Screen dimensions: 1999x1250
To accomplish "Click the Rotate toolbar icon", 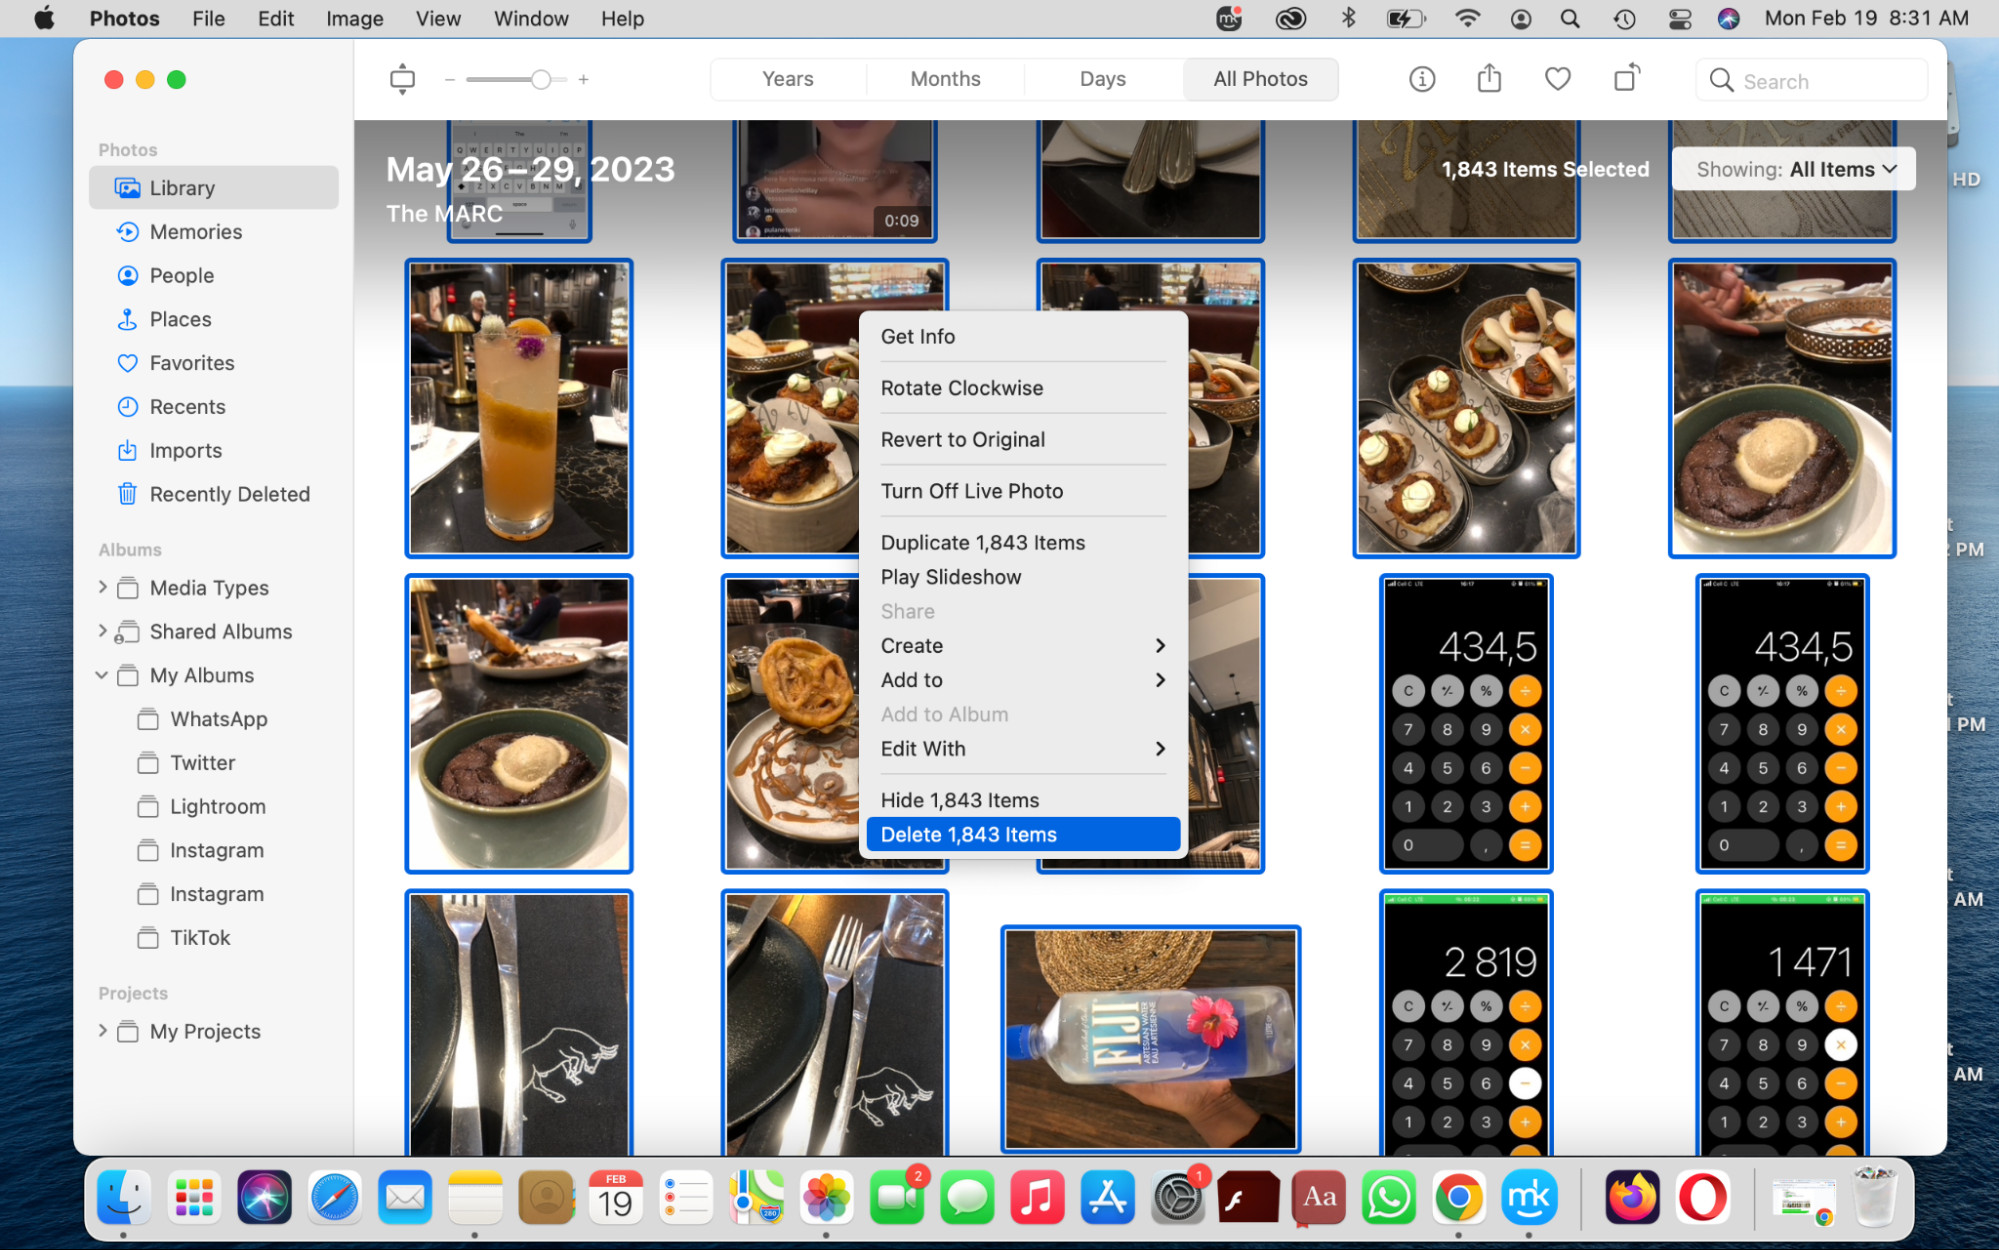I will 1627,78.
